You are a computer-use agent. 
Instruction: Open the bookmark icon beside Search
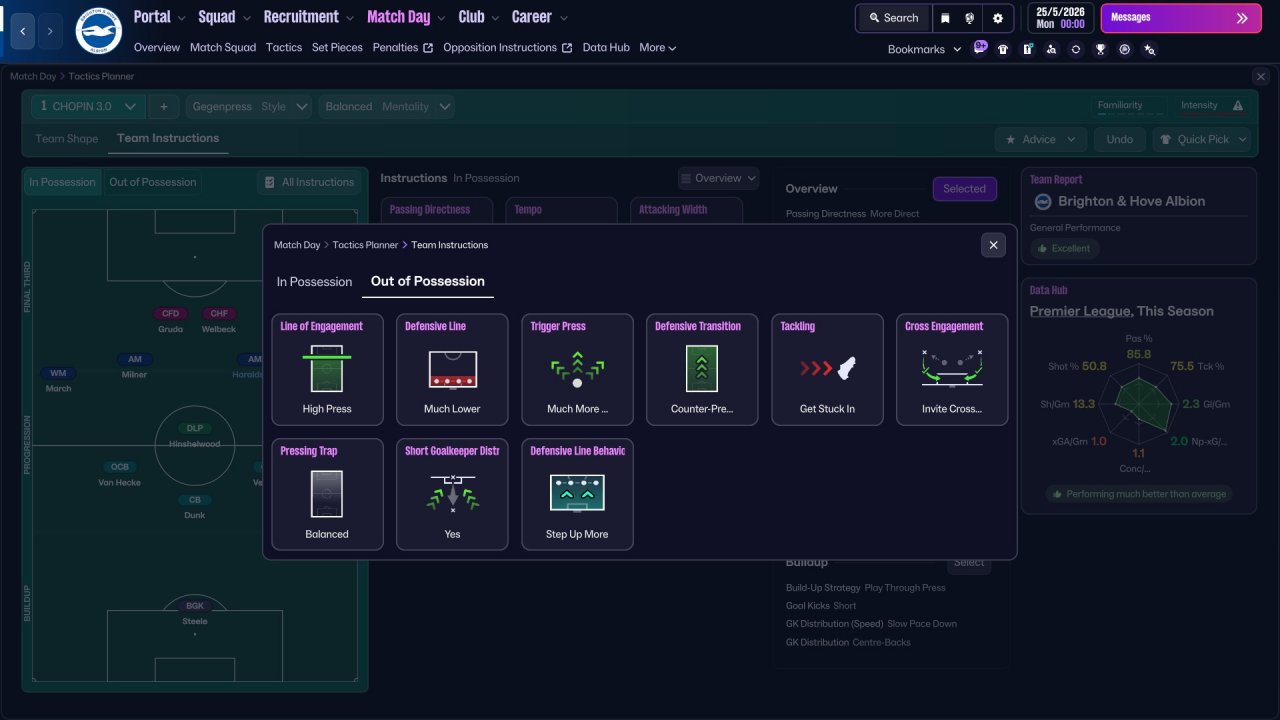[x=945, y=18]
